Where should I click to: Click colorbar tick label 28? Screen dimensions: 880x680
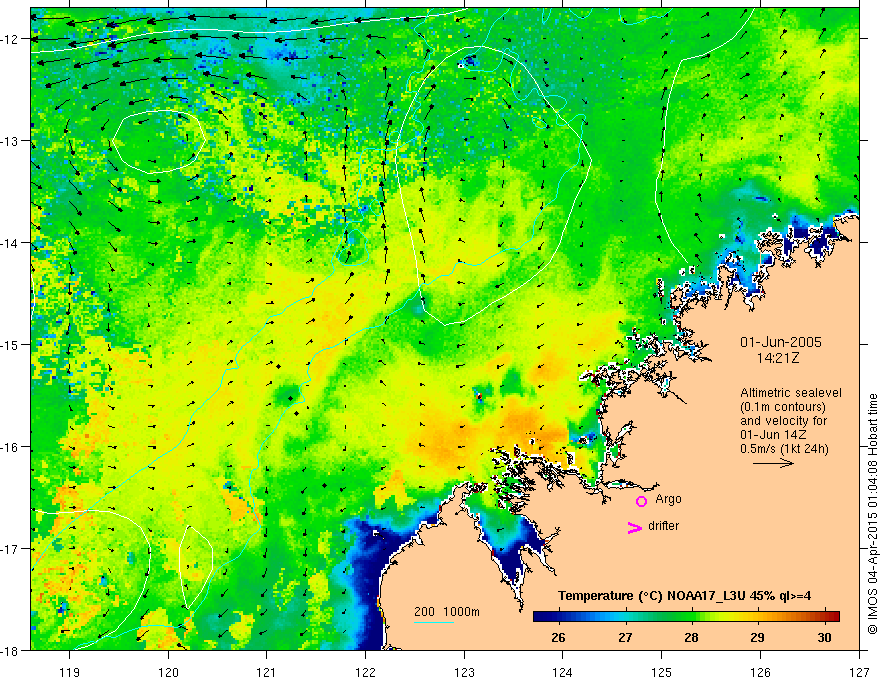tap(691, 637)
